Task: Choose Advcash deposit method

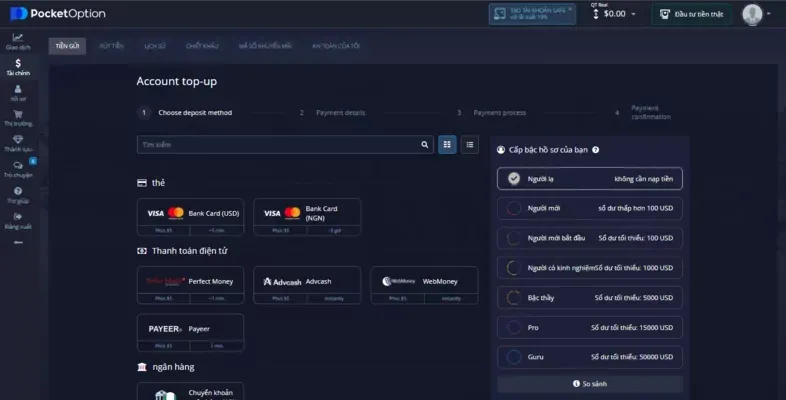Action: coord(307,285)
